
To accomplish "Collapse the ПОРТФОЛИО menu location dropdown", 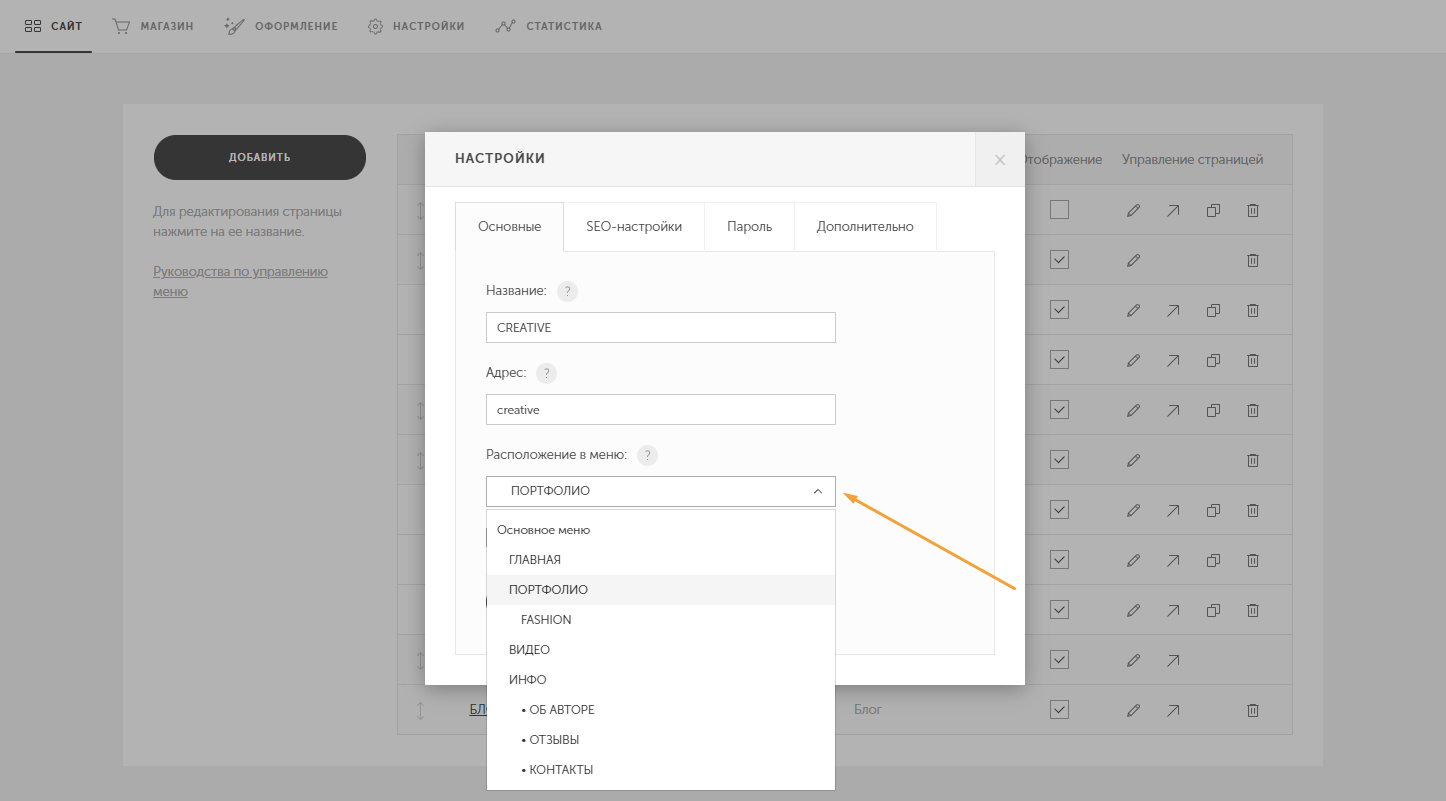I will [661, 491].
